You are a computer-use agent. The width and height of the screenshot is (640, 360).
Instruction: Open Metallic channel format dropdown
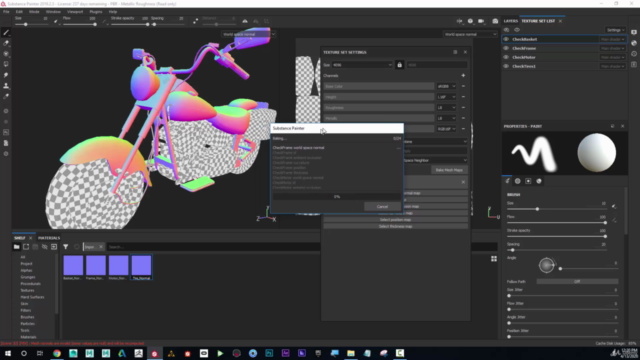tap(446, 118)
